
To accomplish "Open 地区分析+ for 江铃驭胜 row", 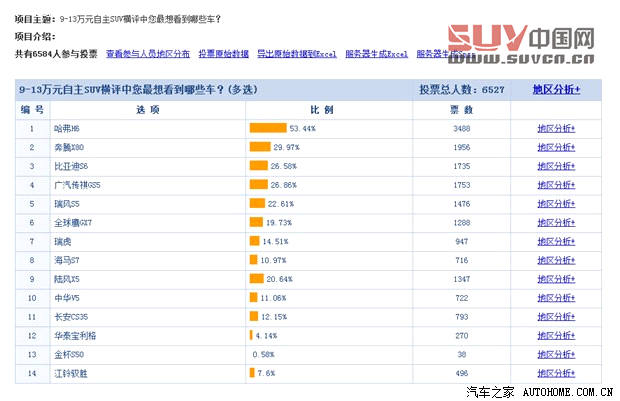I will 556,373.
